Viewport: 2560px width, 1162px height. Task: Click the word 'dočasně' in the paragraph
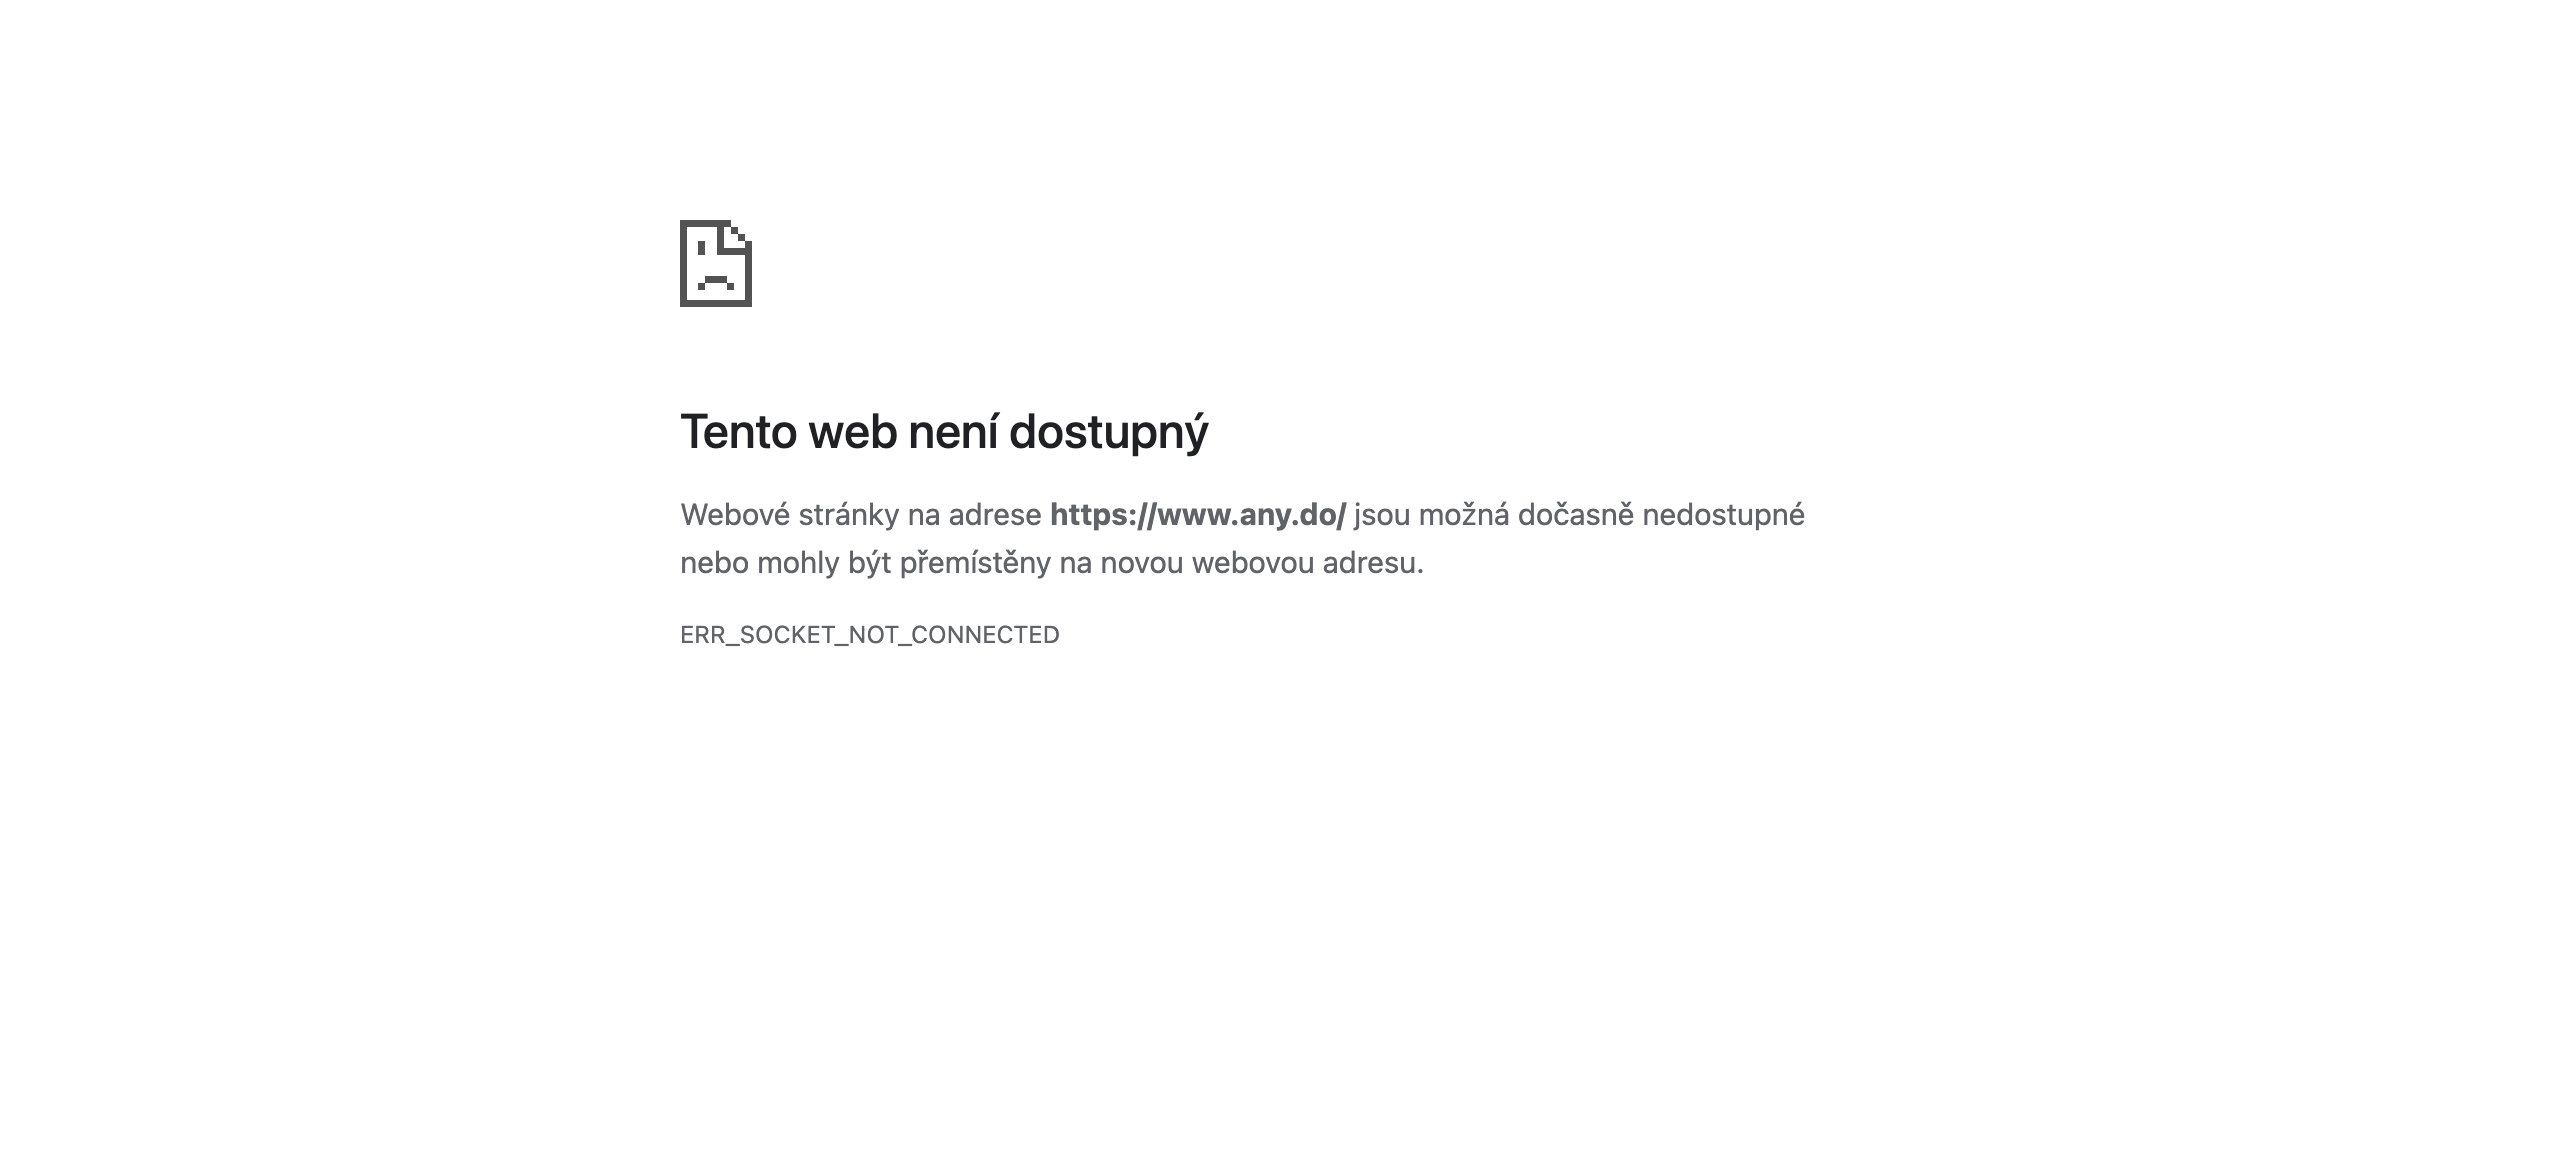pos(1576,515)
